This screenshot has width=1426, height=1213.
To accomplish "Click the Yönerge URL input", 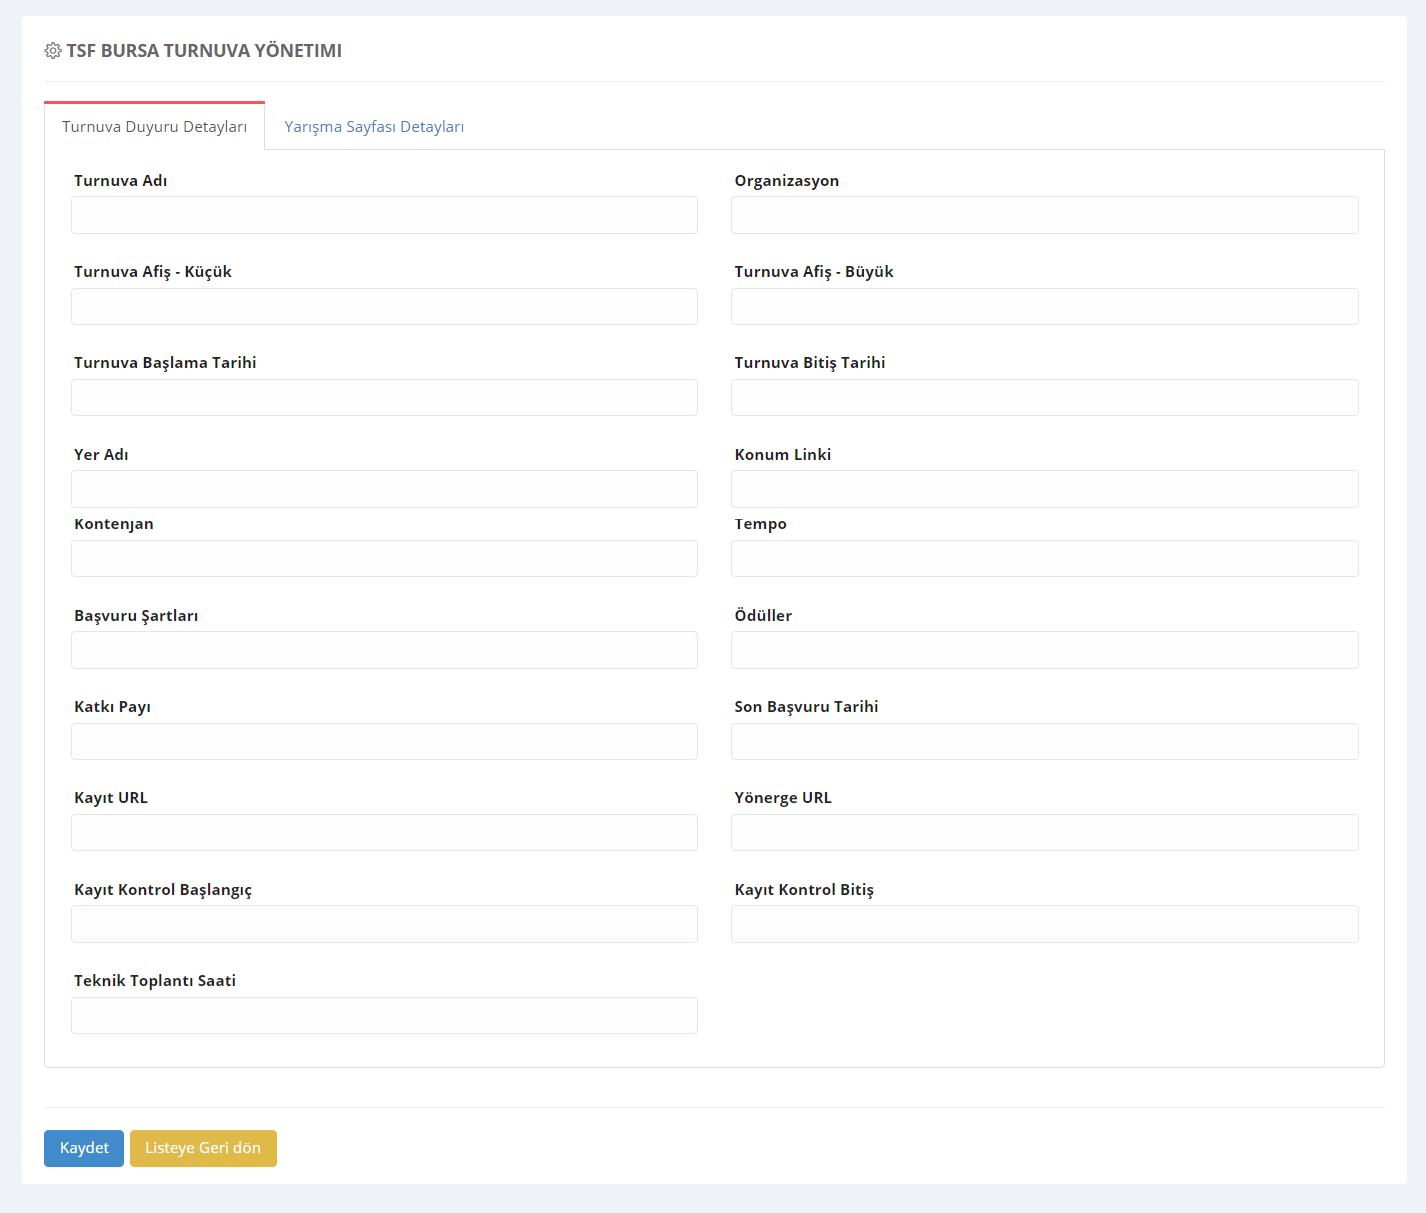I will pos(1044,833).
